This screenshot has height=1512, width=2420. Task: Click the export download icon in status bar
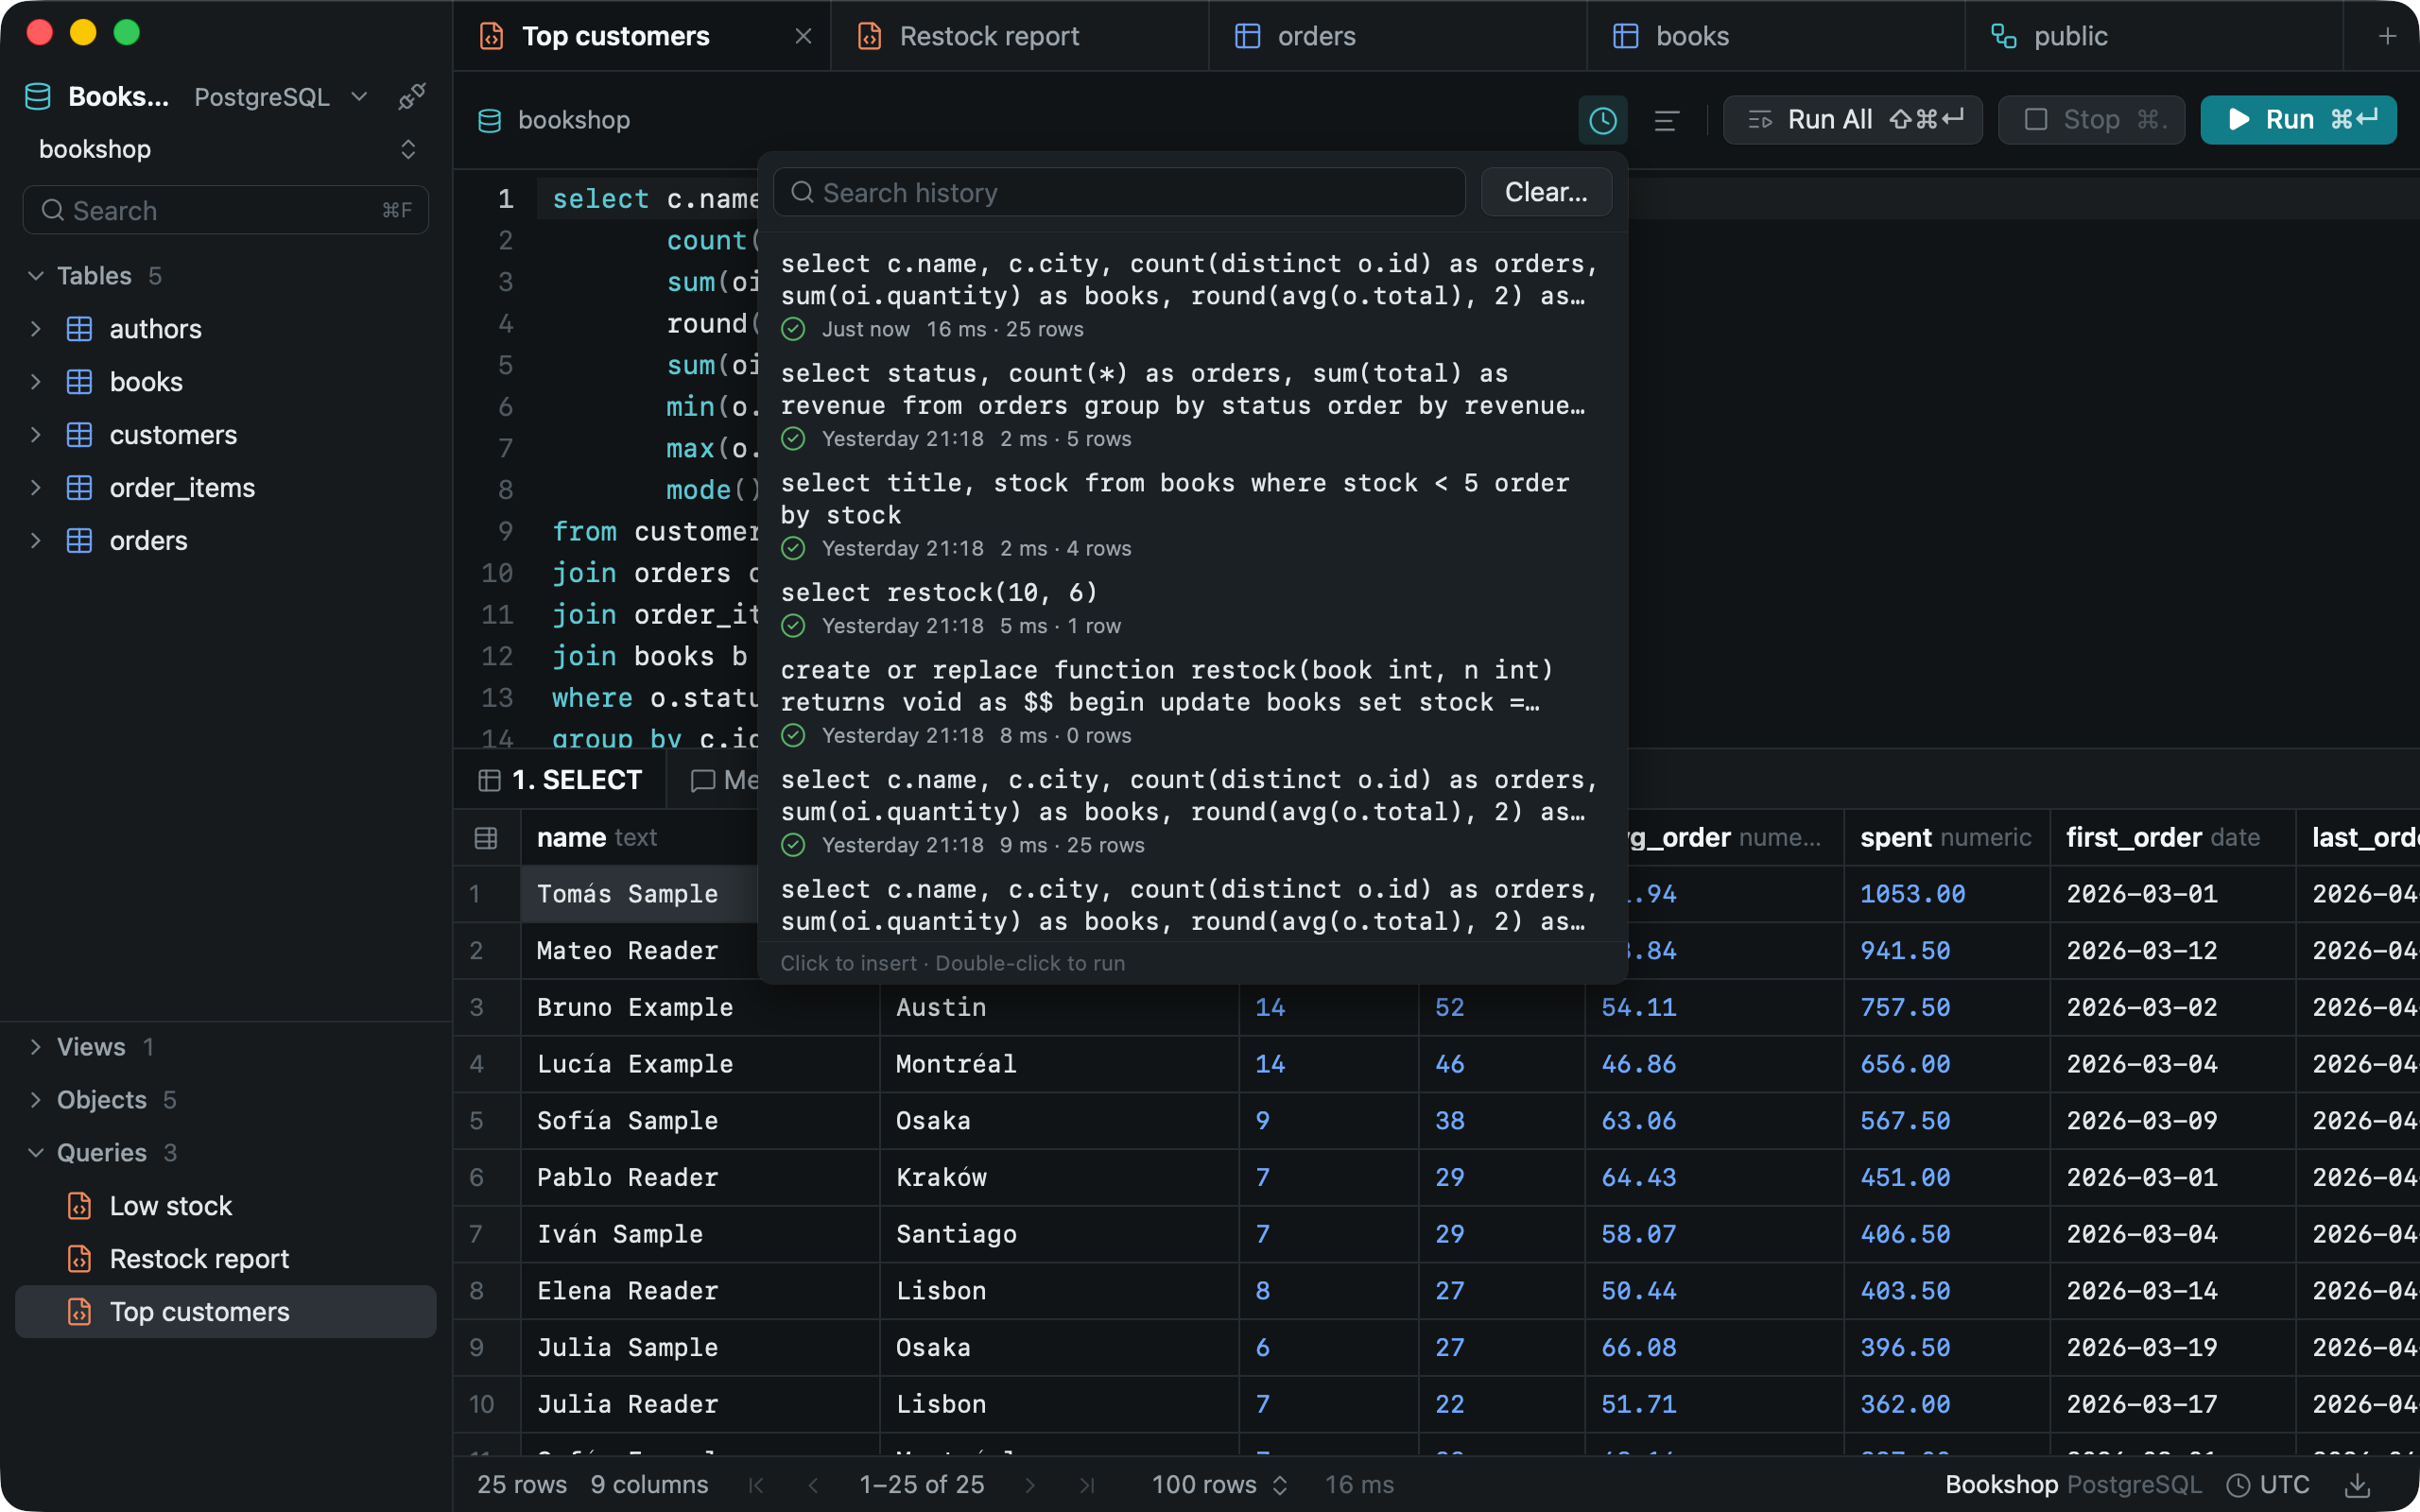click(2358, 1485)
